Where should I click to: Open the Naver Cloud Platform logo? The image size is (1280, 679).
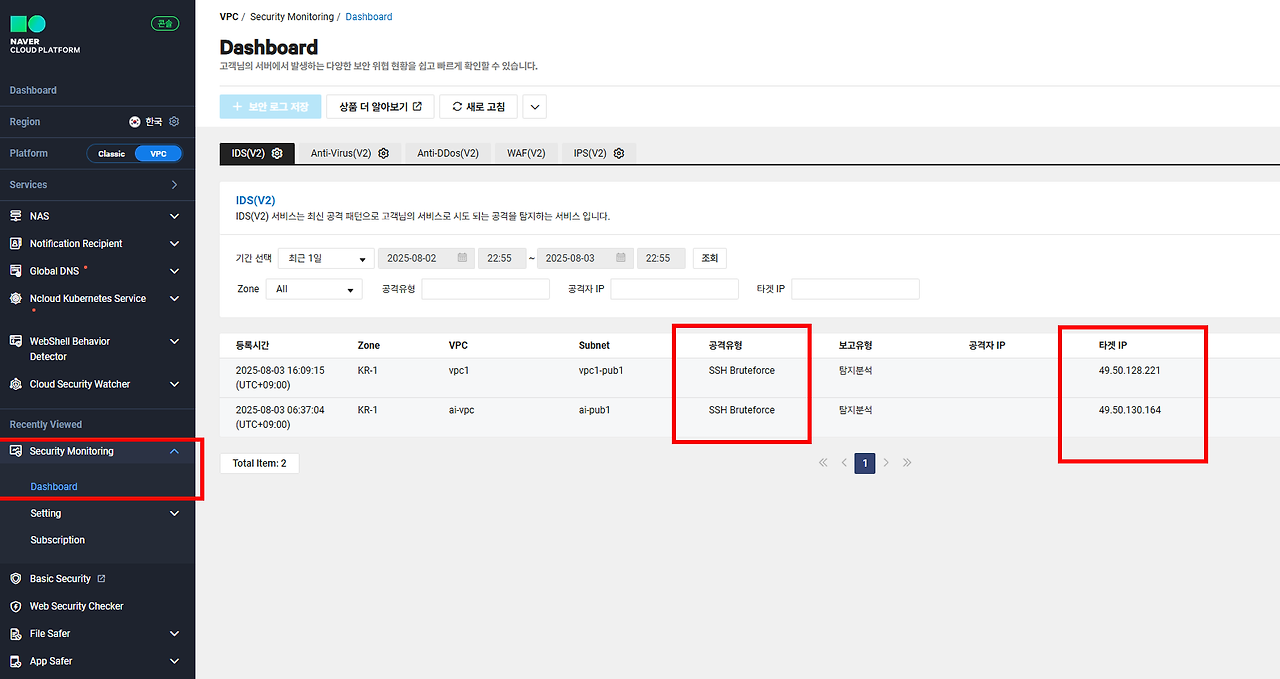click(x=45, y=34)
